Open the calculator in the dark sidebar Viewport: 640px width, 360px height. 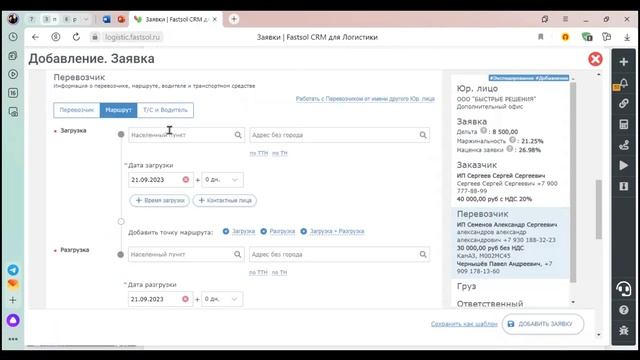[x=623, y=124]
